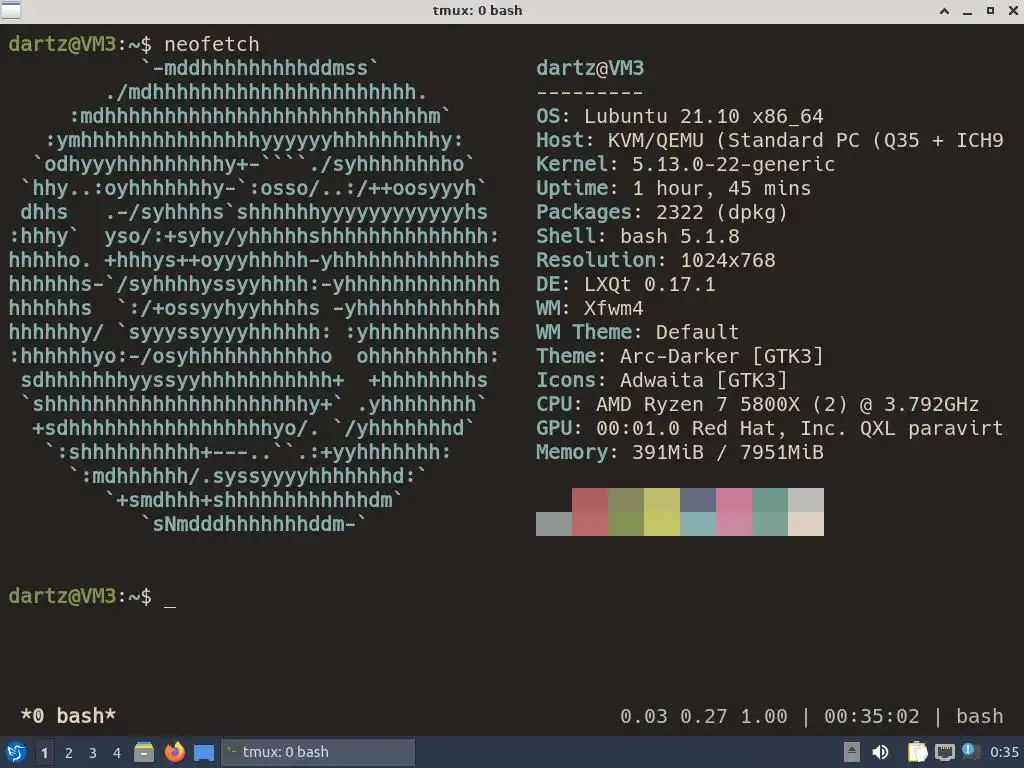Click 'bash' at right end of tmux status bar
Screen dimensions: 1024x768
(x=980, y=716)
